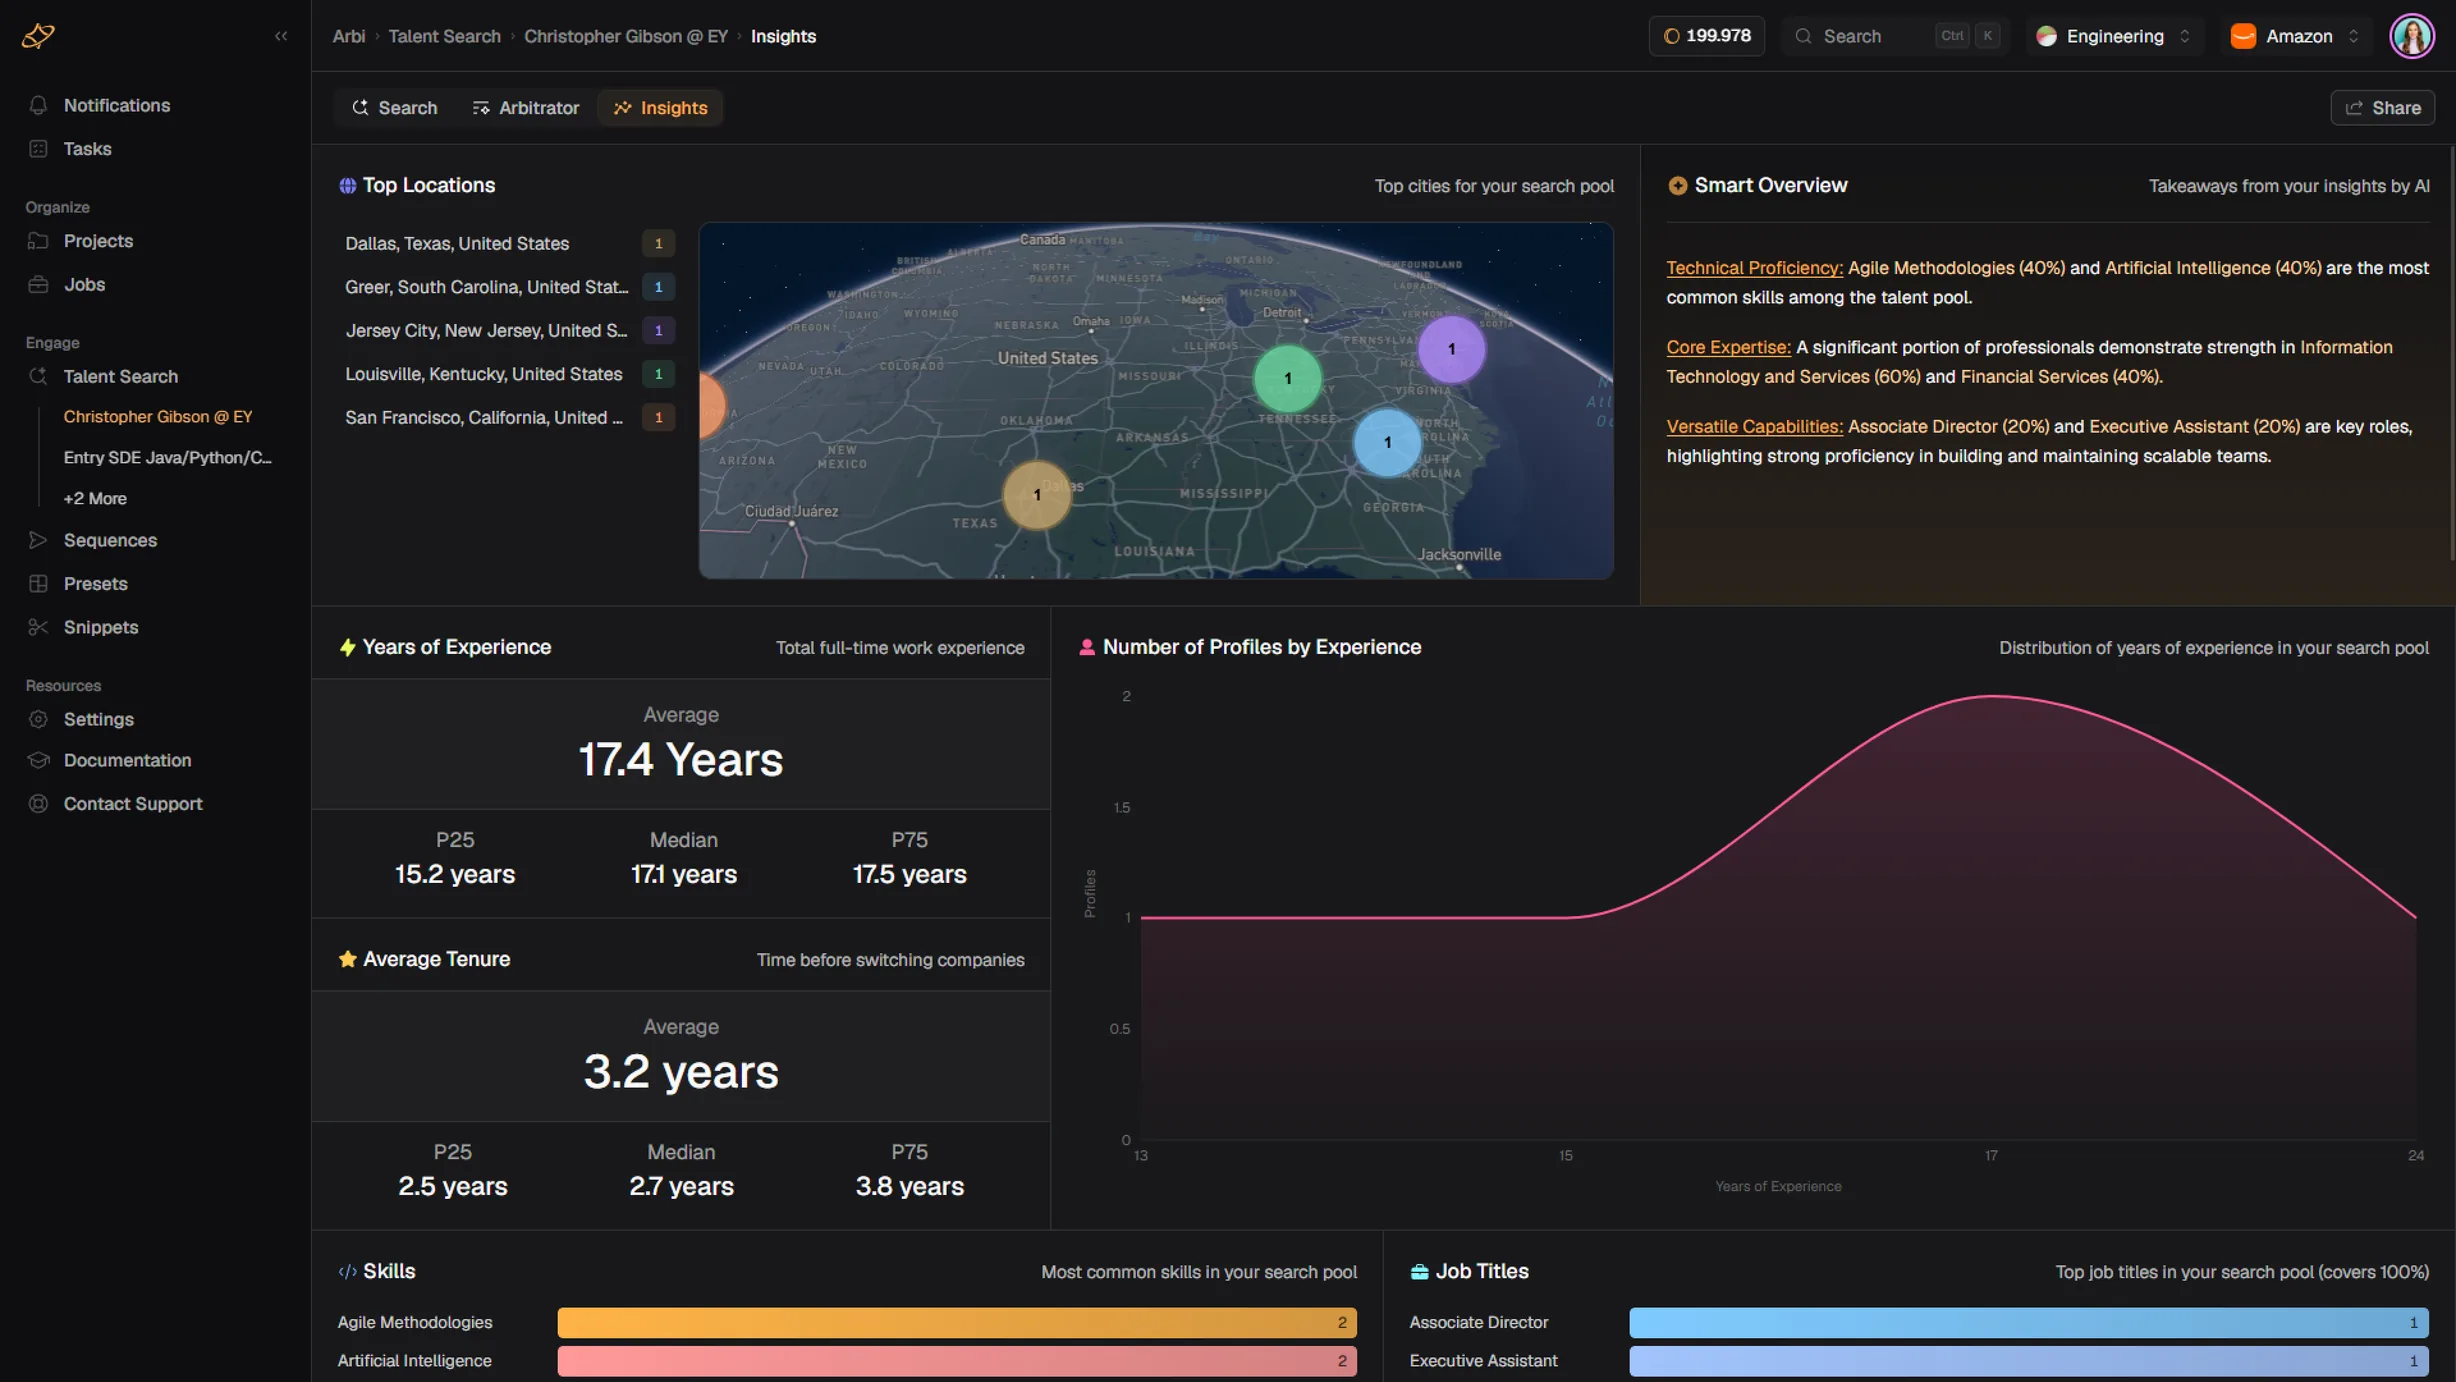Click Arbi in the breadcrumb

tap(348, 36)
